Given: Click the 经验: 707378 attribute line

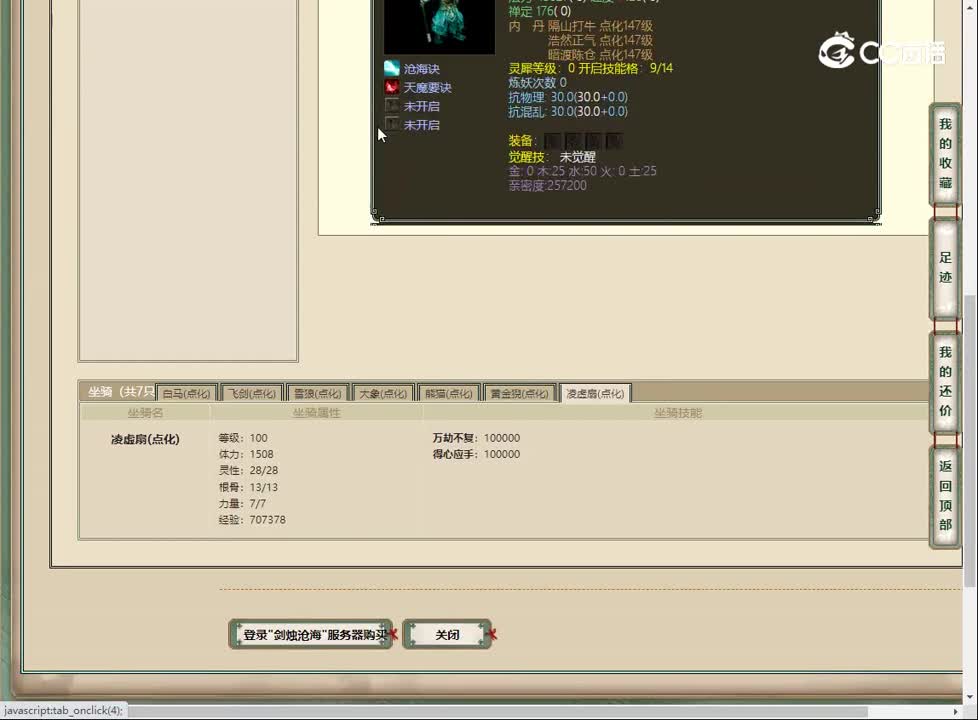Looking at the screenshot, I should tap(252, 519).
